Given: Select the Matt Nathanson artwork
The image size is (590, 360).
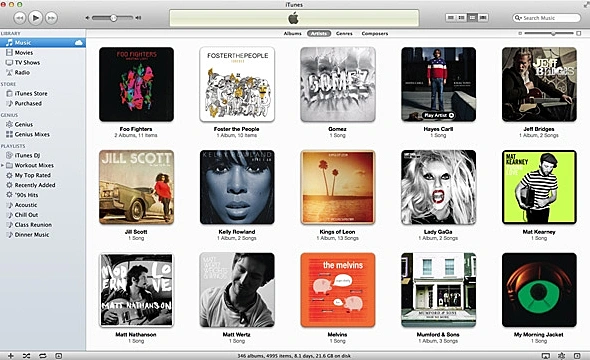Looking at the screenshot, I should [136, 290].
